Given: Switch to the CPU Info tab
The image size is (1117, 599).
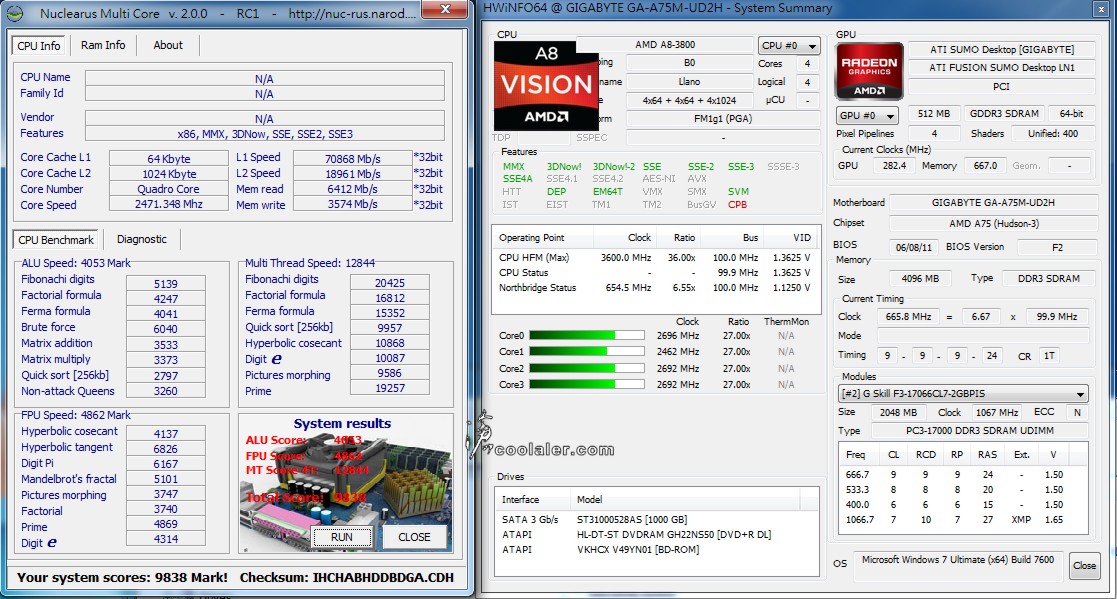Looking at the screenshot, I should pos(39,46).
